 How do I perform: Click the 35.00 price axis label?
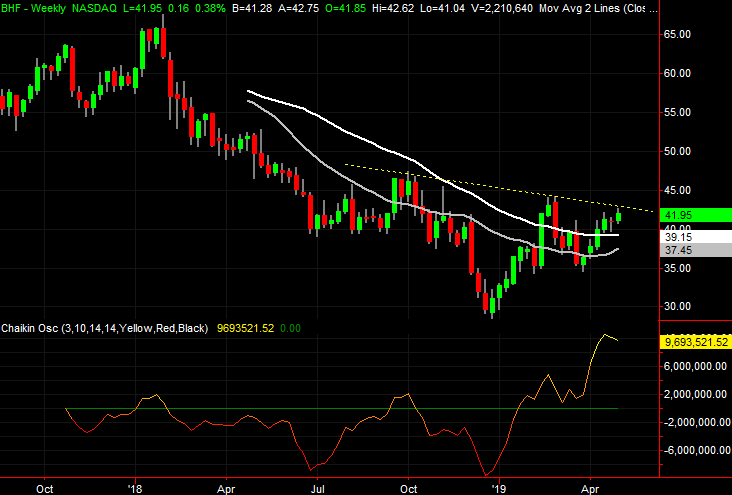pyautogui.click(x=677, y=268)
